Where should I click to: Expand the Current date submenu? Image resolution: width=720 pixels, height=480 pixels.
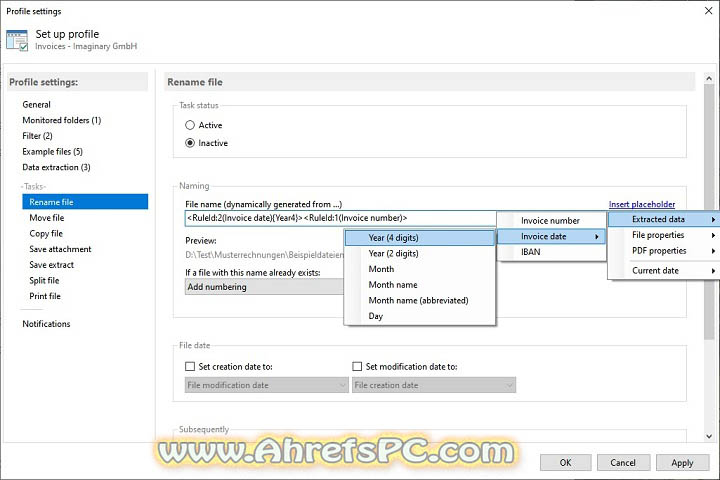[x=662, y=271]
